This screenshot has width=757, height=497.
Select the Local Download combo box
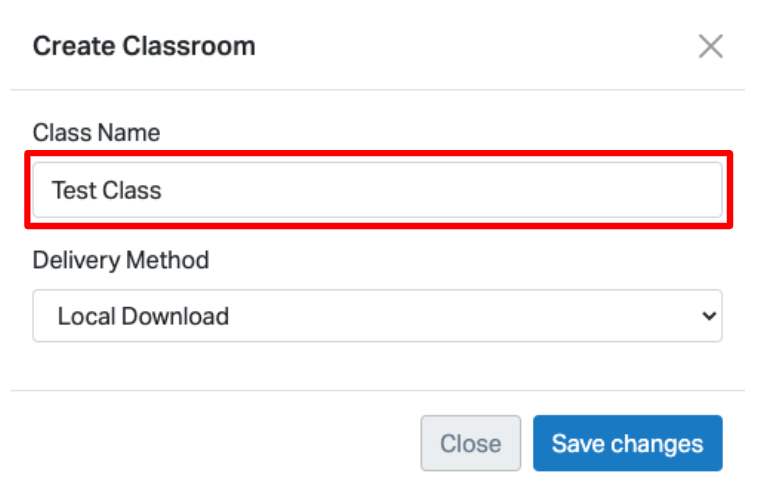(377, 316)
